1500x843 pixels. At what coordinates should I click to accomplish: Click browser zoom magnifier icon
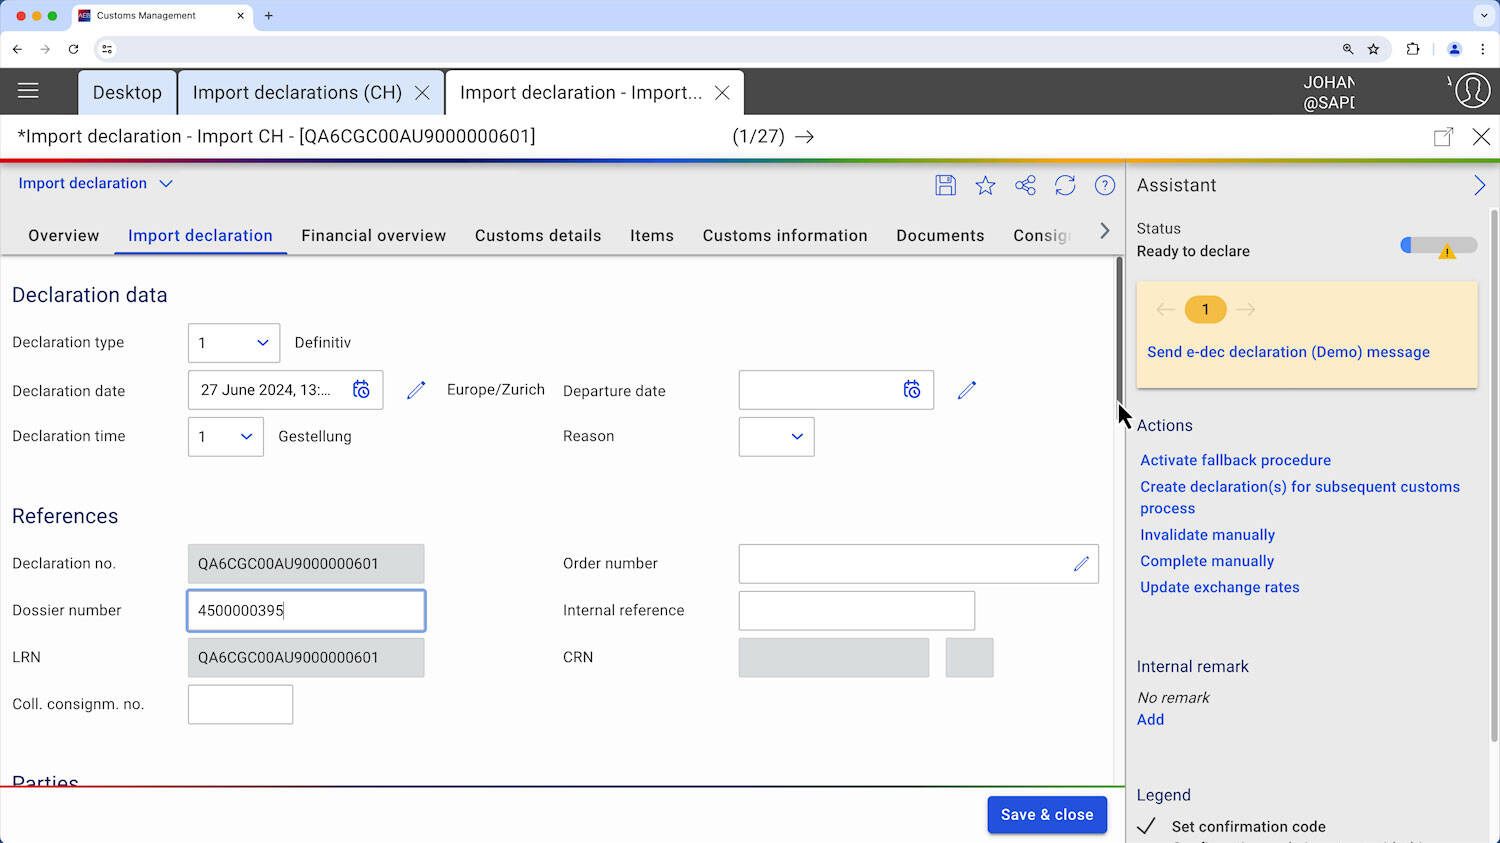[1347, 49]
